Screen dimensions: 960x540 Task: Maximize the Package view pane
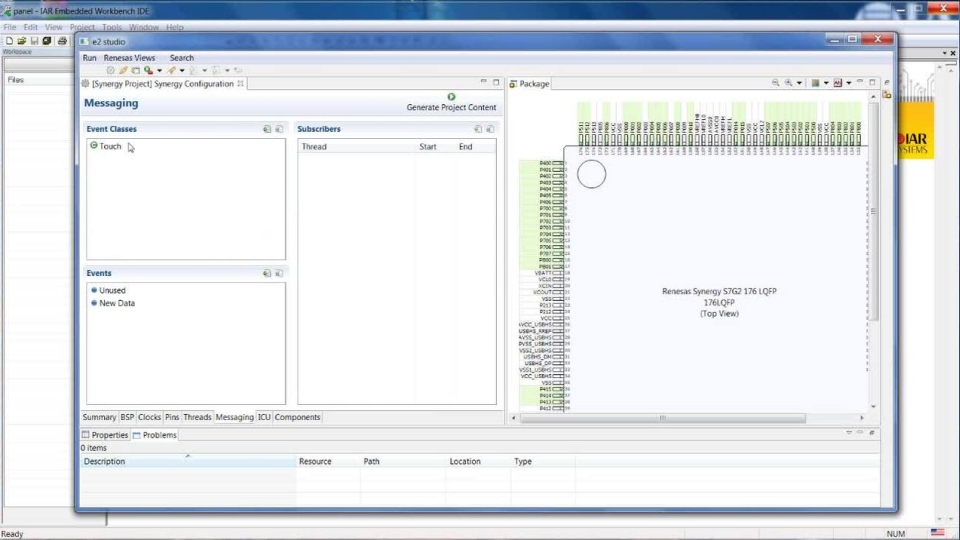[872, 82]
